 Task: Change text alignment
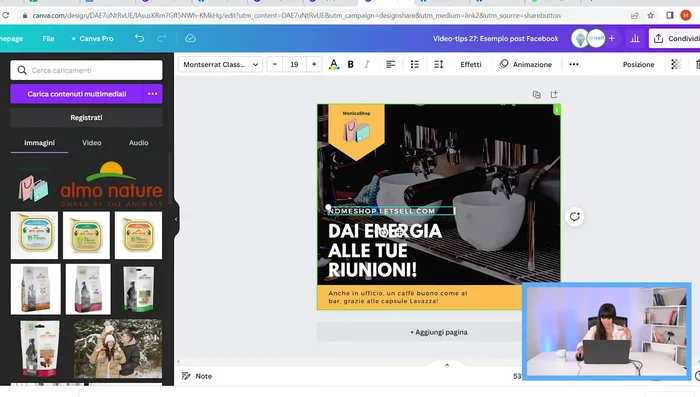(391, 64)
